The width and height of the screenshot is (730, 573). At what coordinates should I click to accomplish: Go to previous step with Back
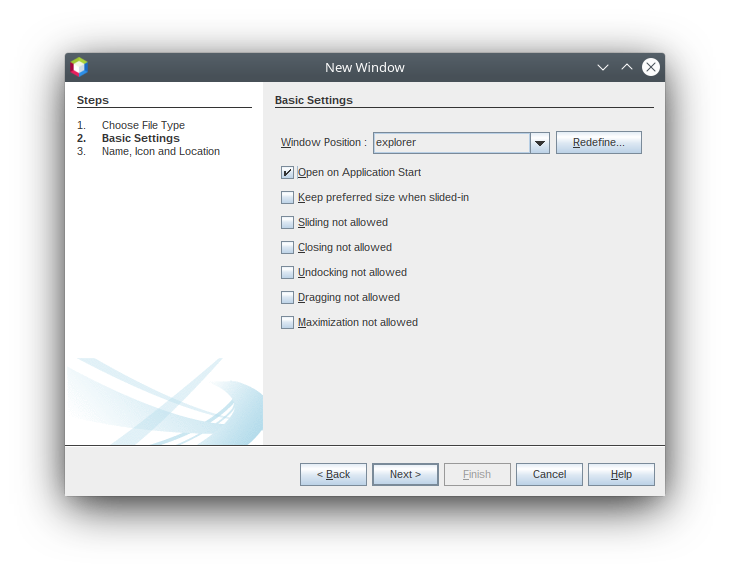point(333,474)
